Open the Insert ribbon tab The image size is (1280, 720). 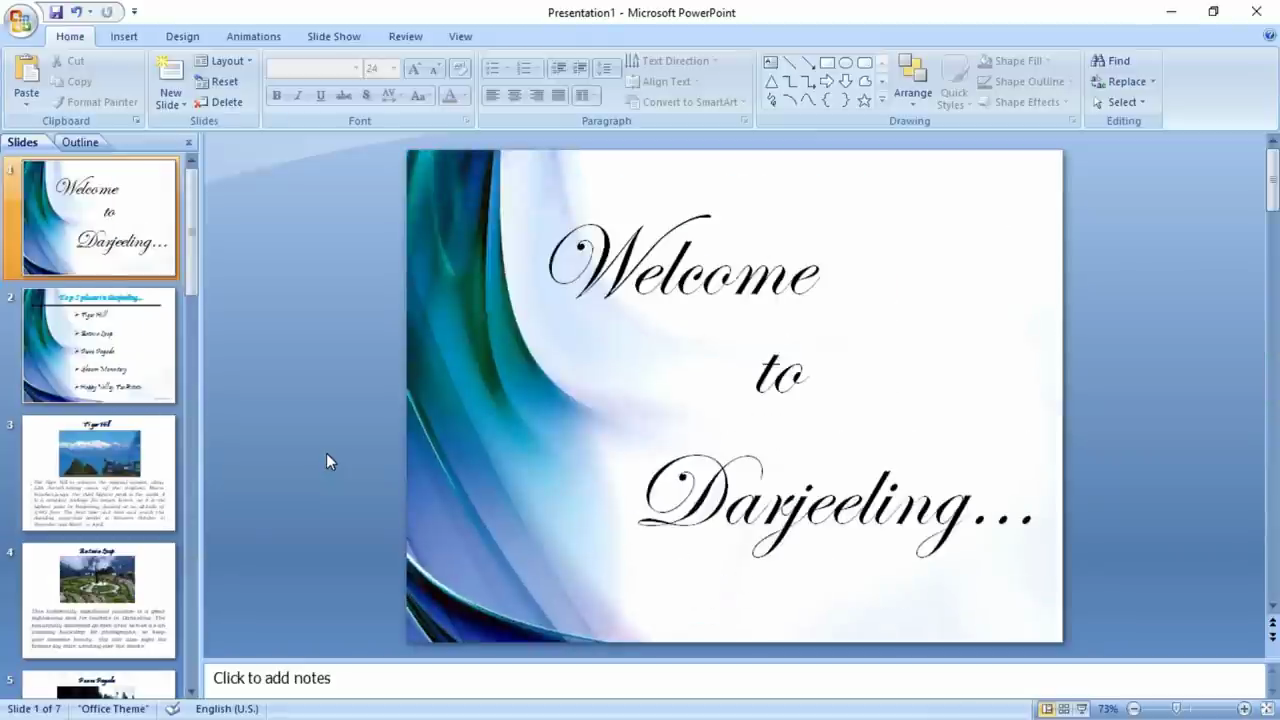(124, 36)
